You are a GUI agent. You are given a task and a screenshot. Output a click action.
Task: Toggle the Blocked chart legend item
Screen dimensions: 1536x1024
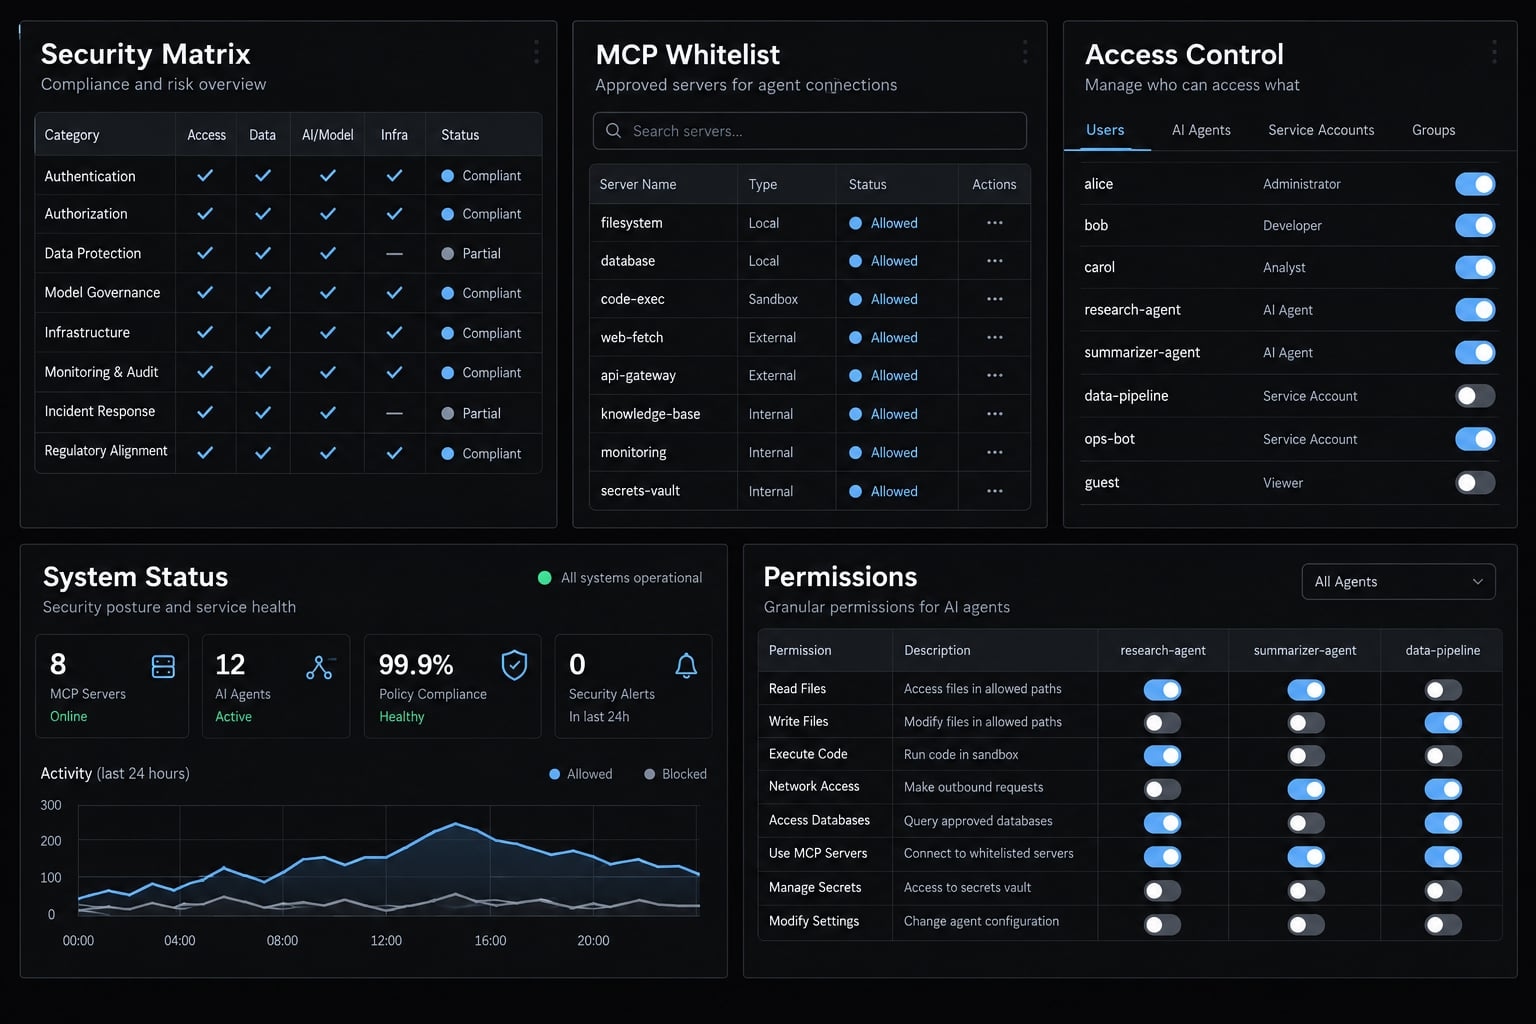pyautogui.click(x=675, y=774)
